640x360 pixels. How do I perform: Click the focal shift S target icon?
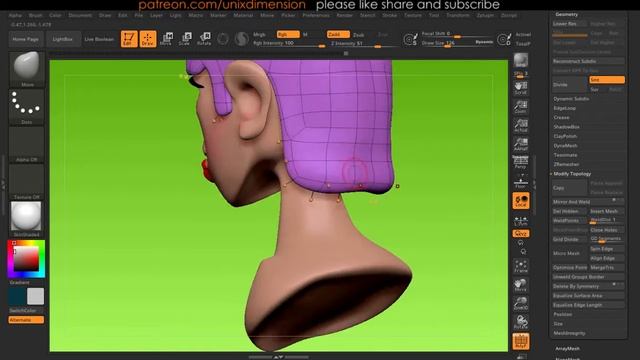pos(410,40)
